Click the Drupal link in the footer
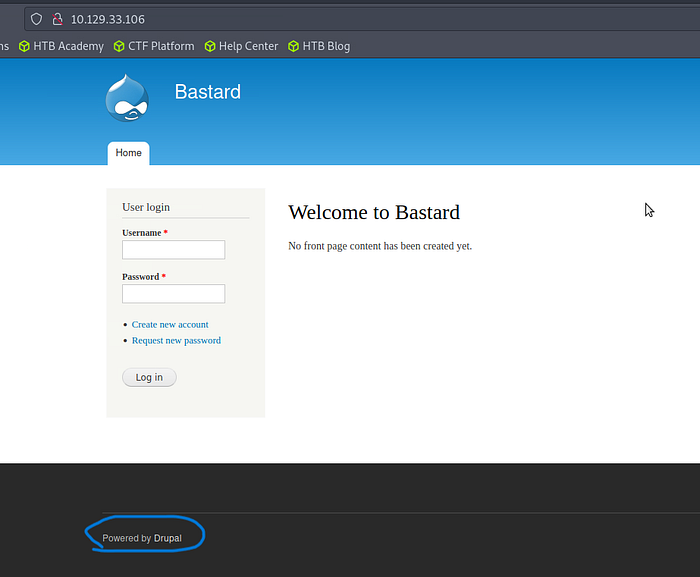700x577 pixels. (168, 538)
